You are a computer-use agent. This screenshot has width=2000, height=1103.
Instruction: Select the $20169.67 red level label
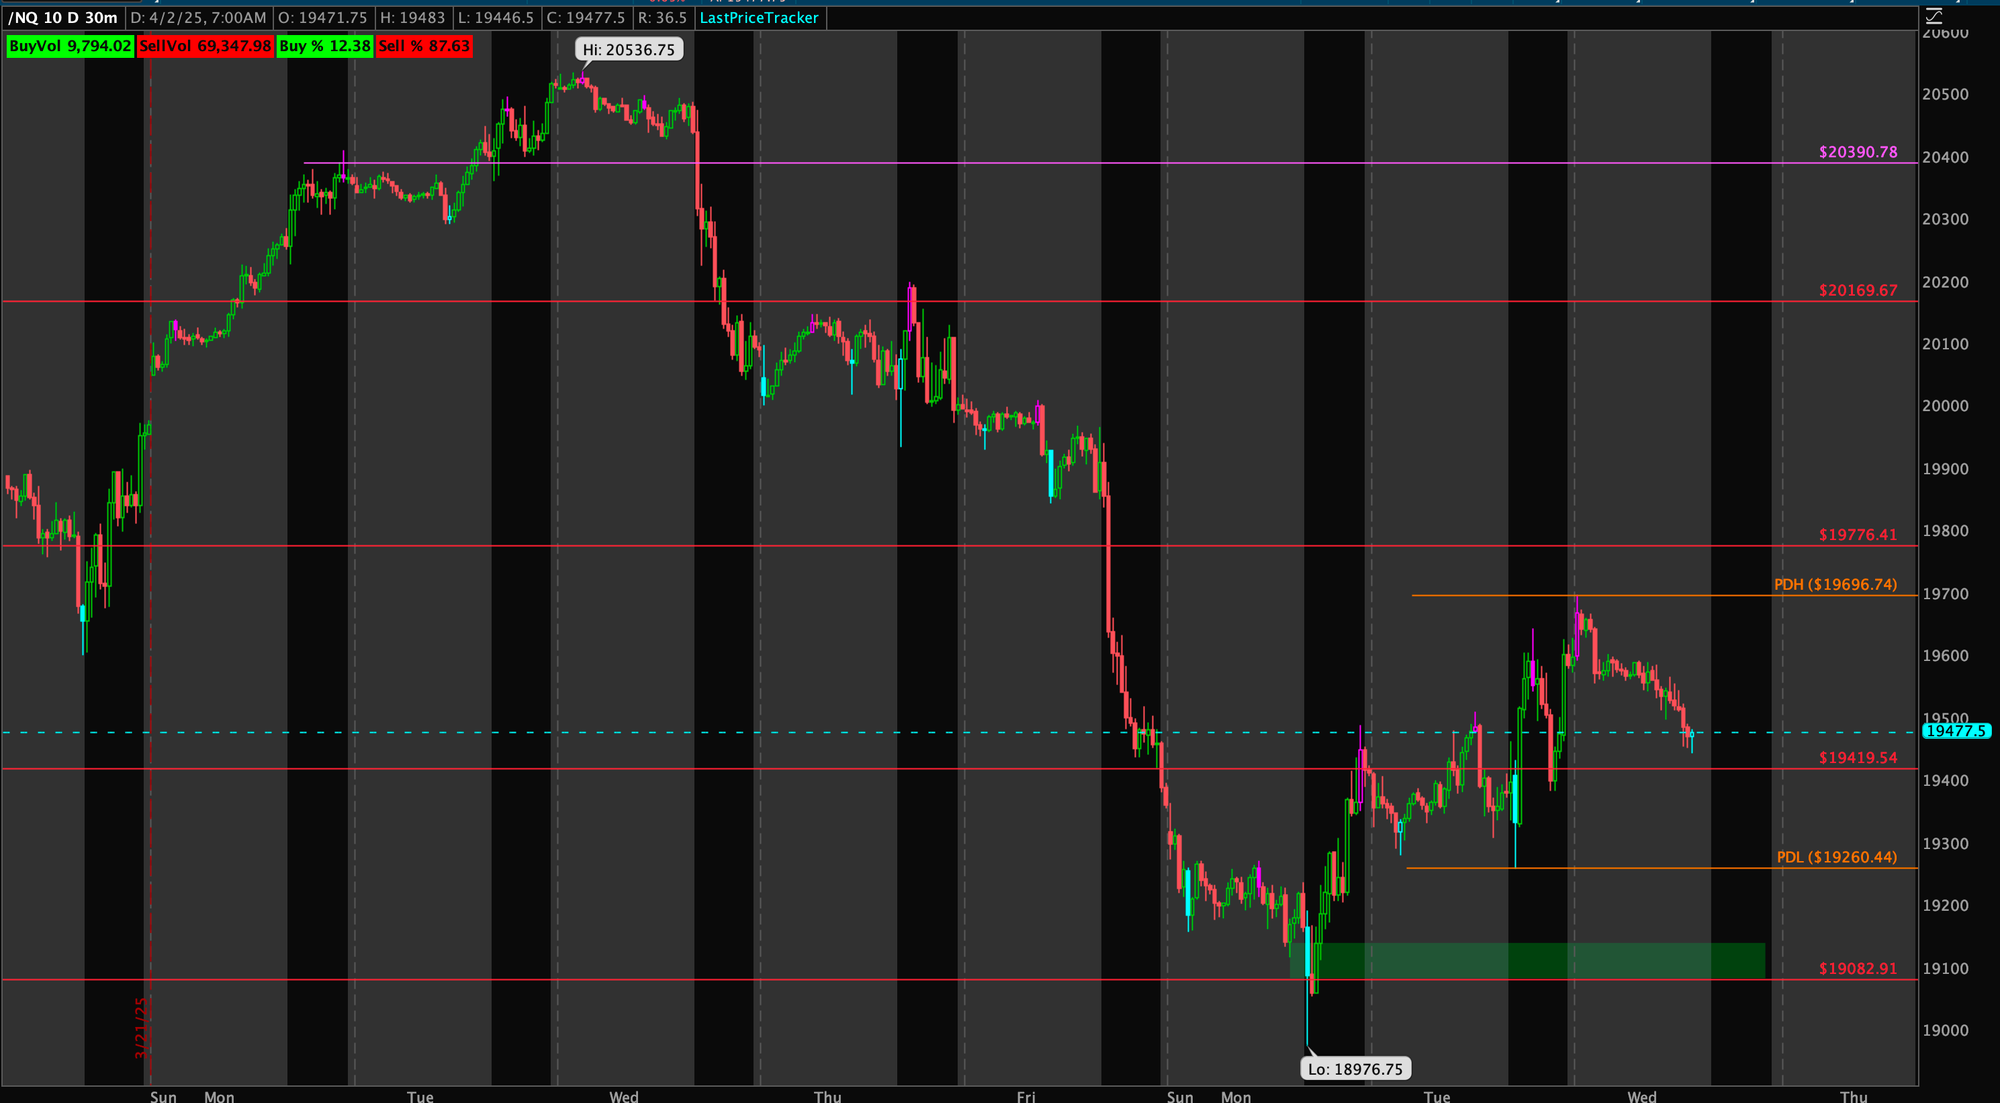click(x=1857, y=291)
